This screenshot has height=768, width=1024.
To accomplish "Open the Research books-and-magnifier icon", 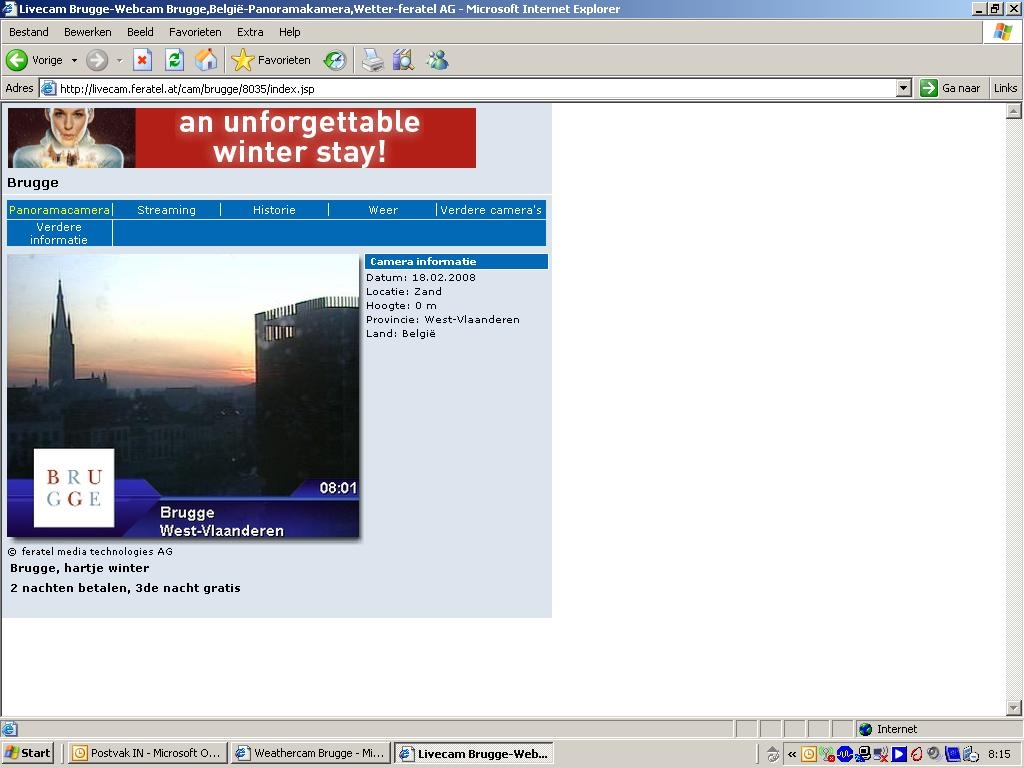I will coord(404,60).
